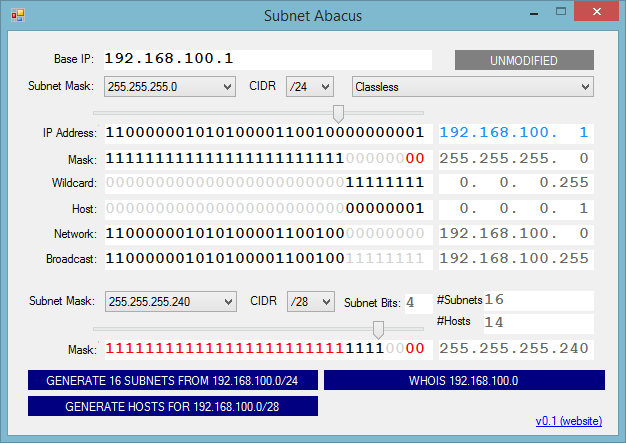
Task: Click the Host binary value
Action: coord(268,209)
